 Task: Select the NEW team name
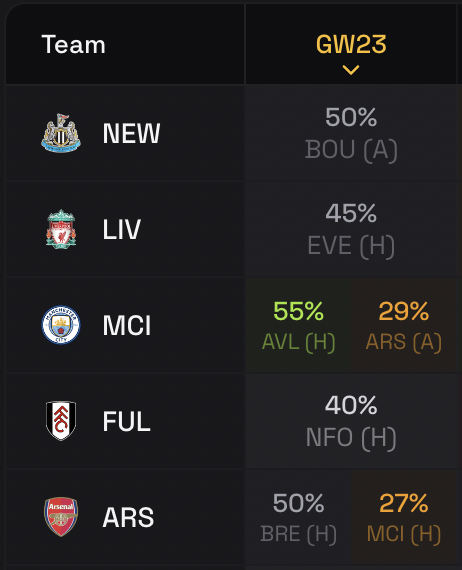click(131, 133)
